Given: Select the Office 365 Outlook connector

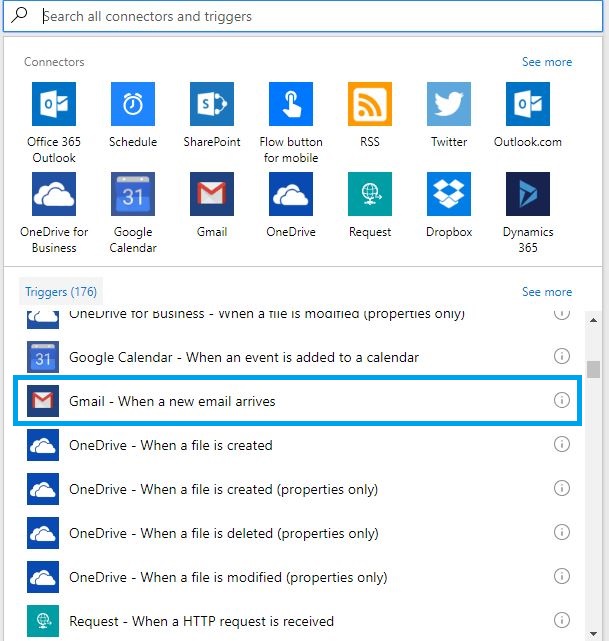Looking at the screenshot, I should [x=54, y=104].
